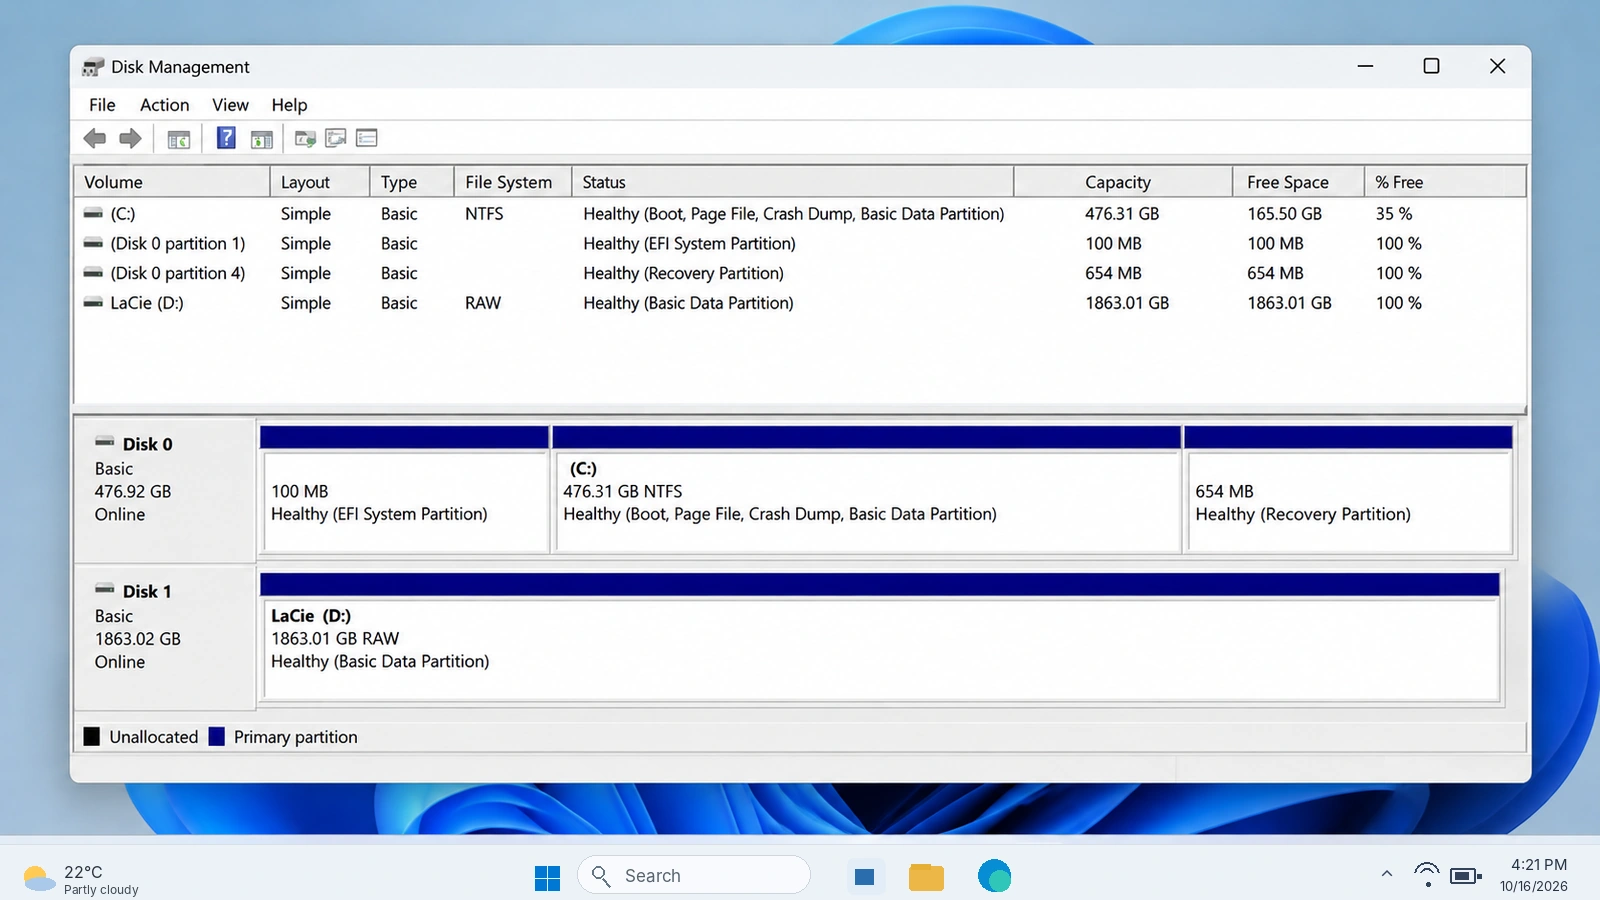Click the drive icon beside Disk 0
Screen dimensions: 1600x900
pyautogui.click(x=105, y=441)
